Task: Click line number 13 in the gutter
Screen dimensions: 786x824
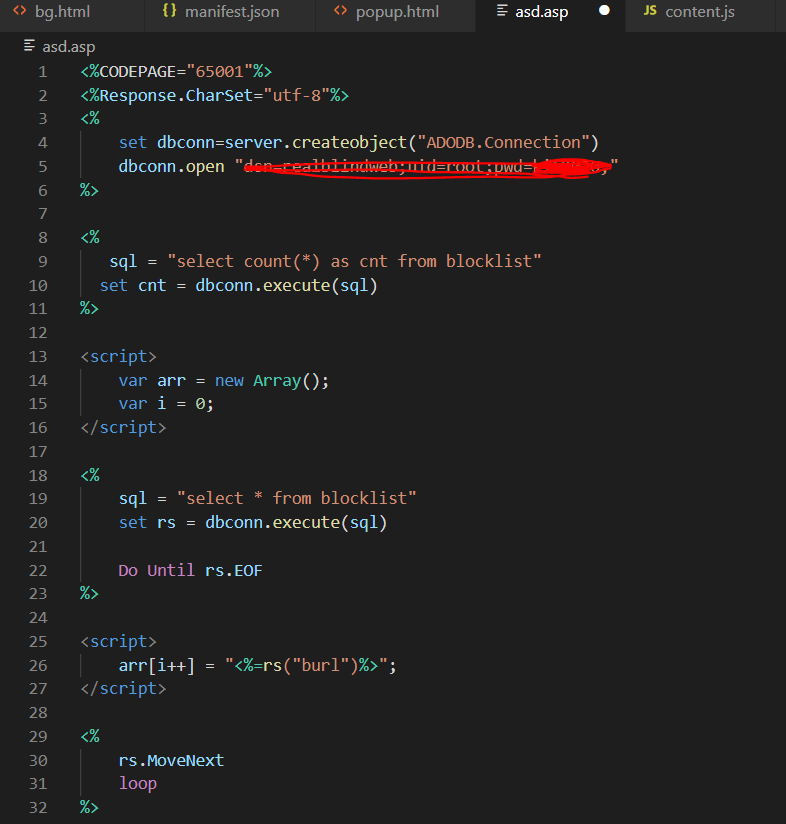Action: click(x=38, y=356)
